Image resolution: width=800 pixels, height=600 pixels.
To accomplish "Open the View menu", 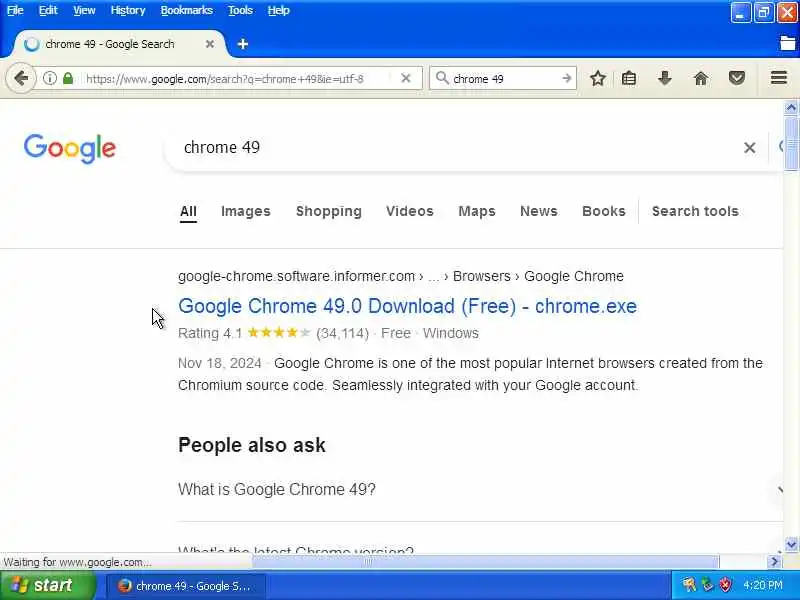I will point(84,10).
